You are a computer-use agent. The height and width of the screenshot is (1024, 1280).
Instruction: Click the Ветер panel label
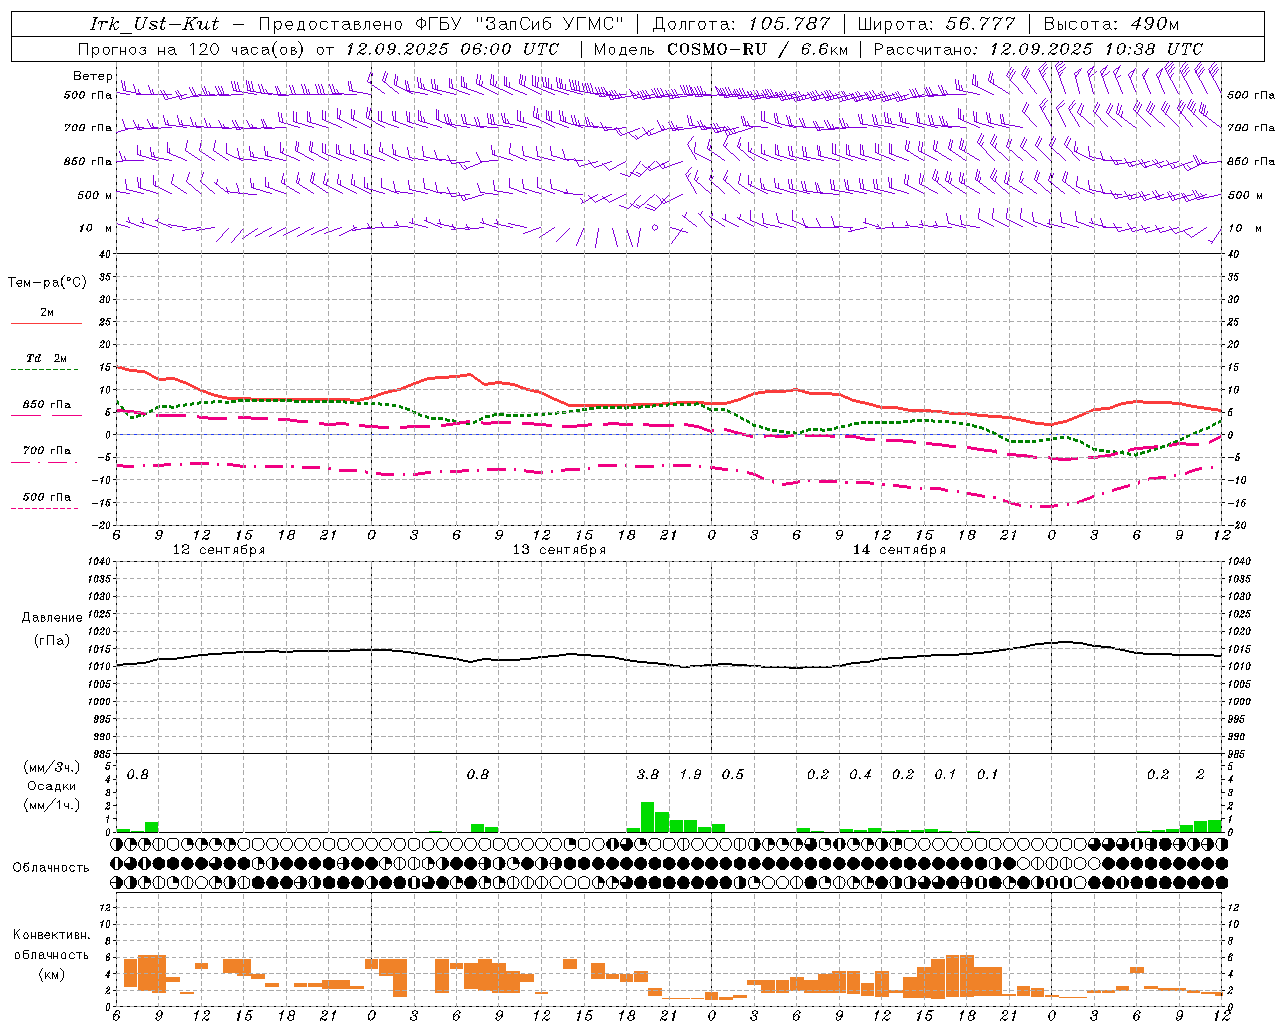pyautogui.click(x=93, y=76)
